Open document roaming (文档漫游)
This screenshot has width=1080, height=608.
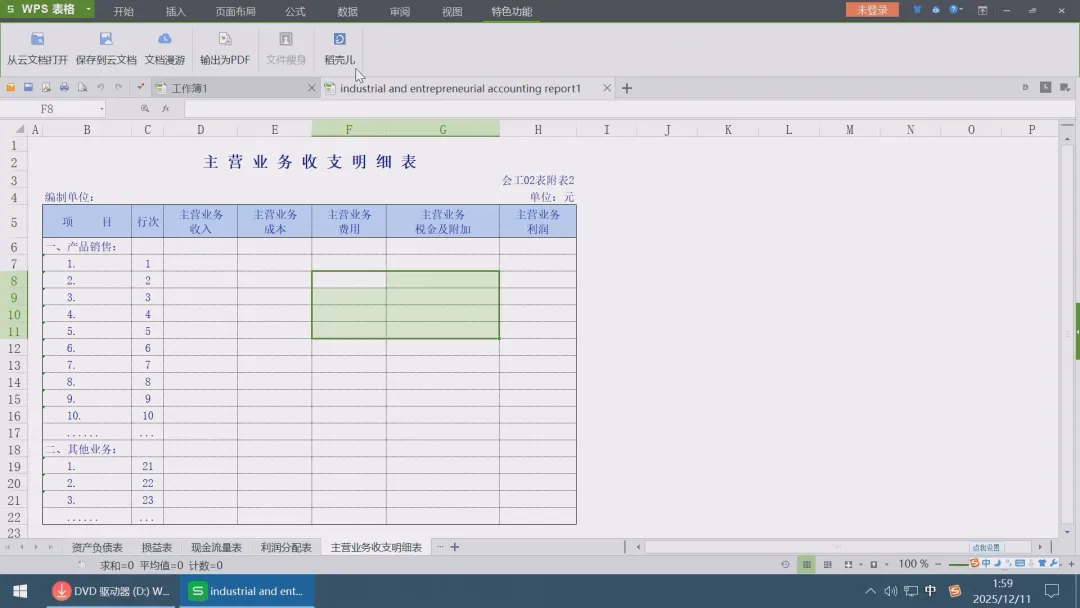[x=165, y=48]
